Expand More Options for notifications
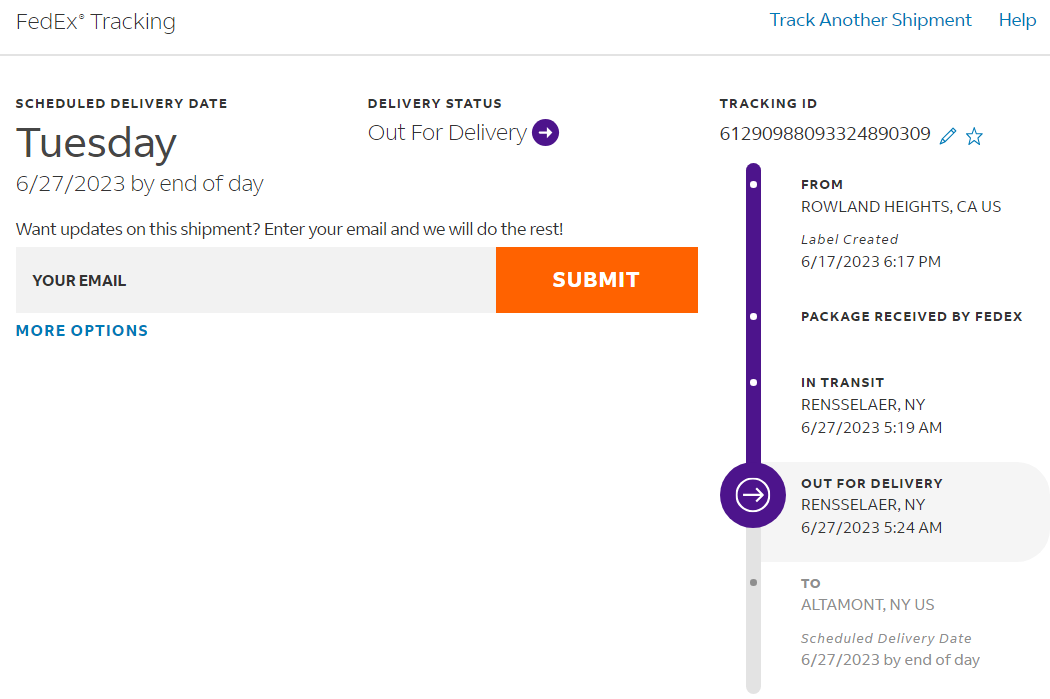The height and width of the screenshot is (699, 1050). [x=82, y=330]
